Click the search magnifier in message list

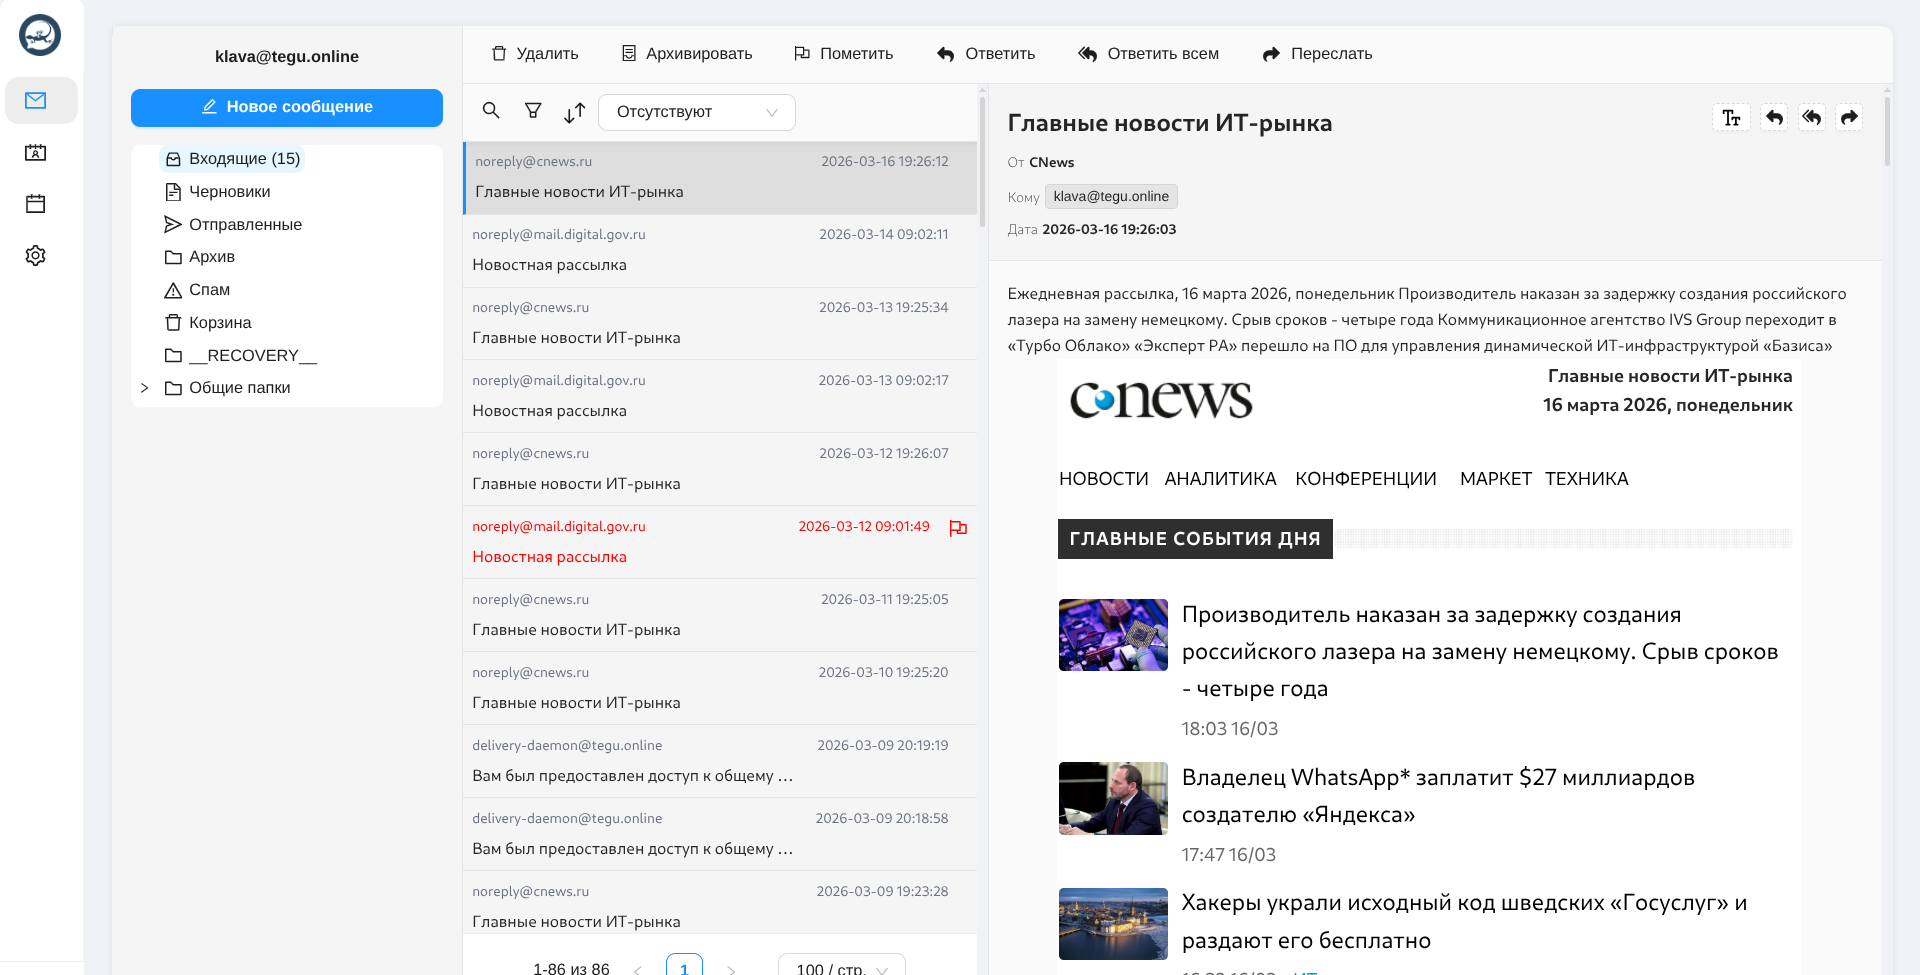[x=491, y=111]
